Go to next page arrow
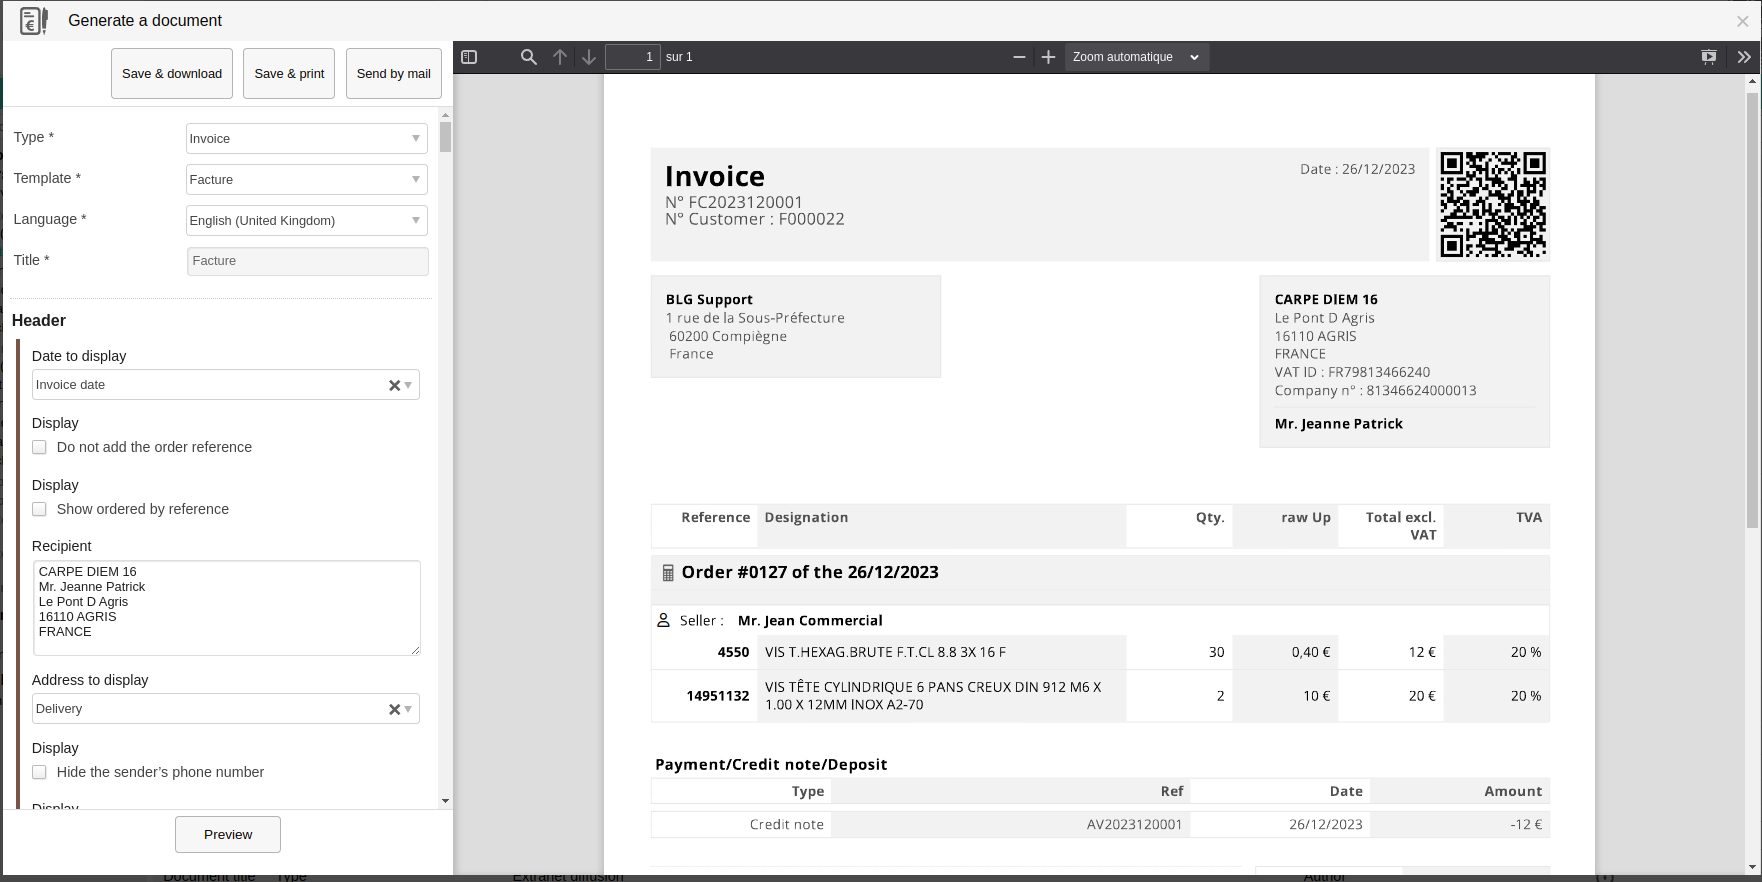This screenshot has width=1762, height=882. 589,57
